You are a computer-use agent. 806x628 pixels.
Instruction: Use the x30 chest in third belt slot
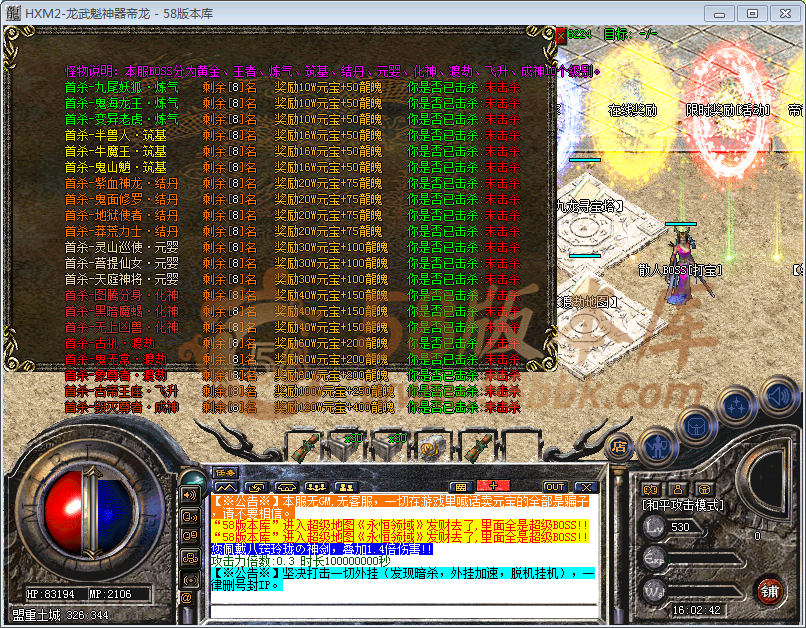390,447
